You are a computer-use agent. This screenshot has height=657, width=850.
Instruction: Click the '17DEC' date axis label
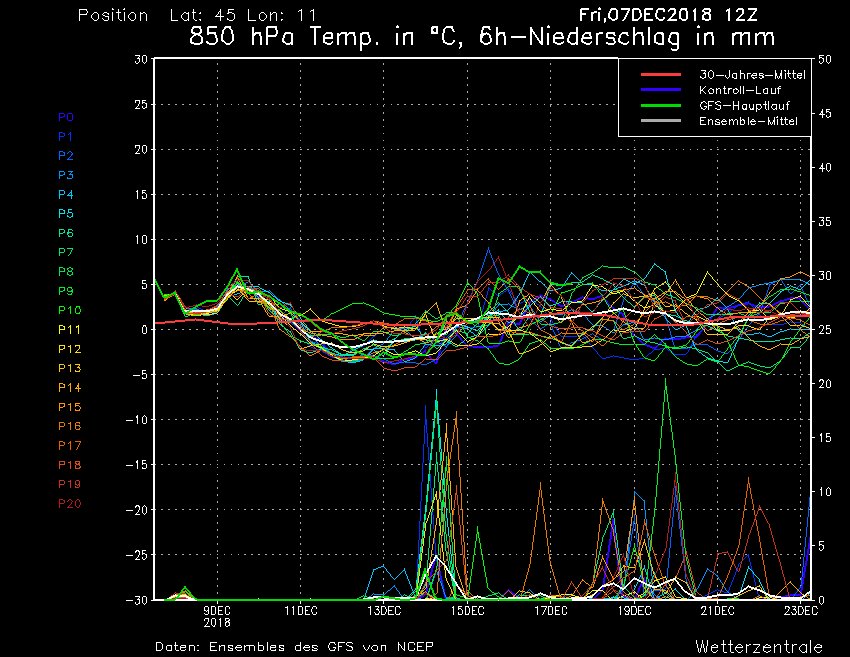(x=551, y=611)
